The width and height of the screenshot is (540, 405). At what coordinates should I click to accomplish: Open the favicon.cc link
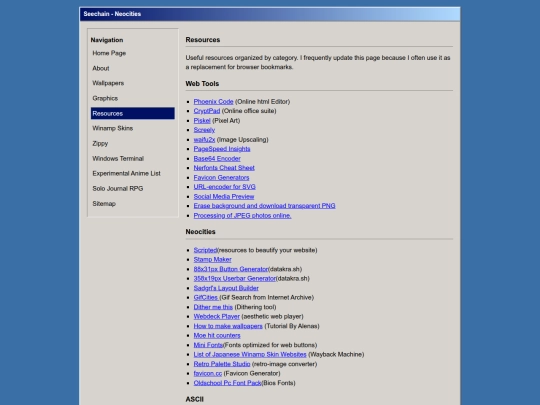point(208,373)
